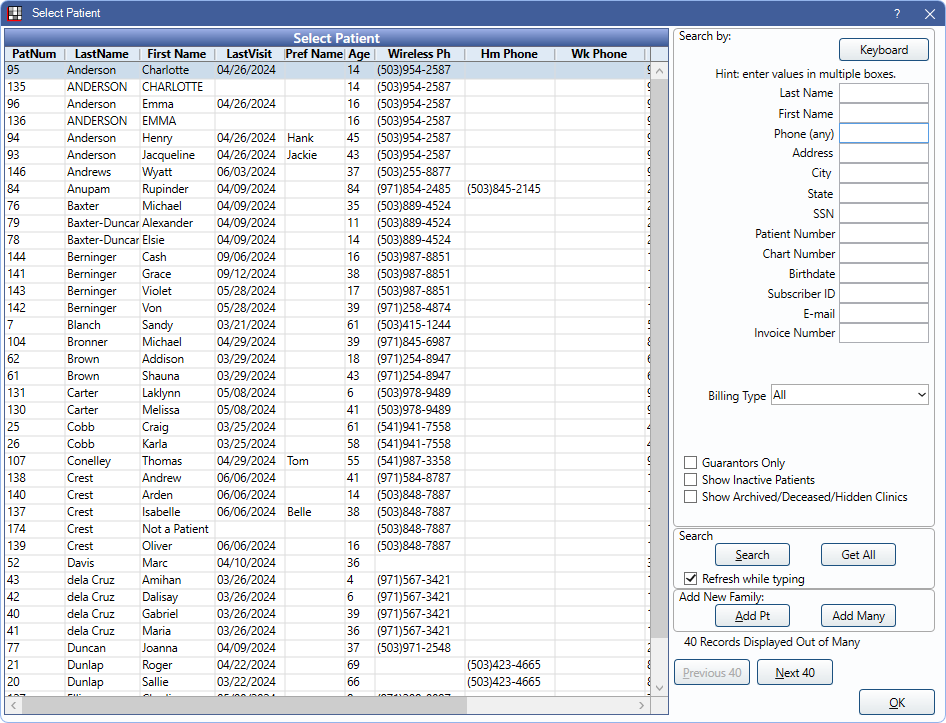
Task: Open the Billing Type dropdown
Action: point(849,395)
